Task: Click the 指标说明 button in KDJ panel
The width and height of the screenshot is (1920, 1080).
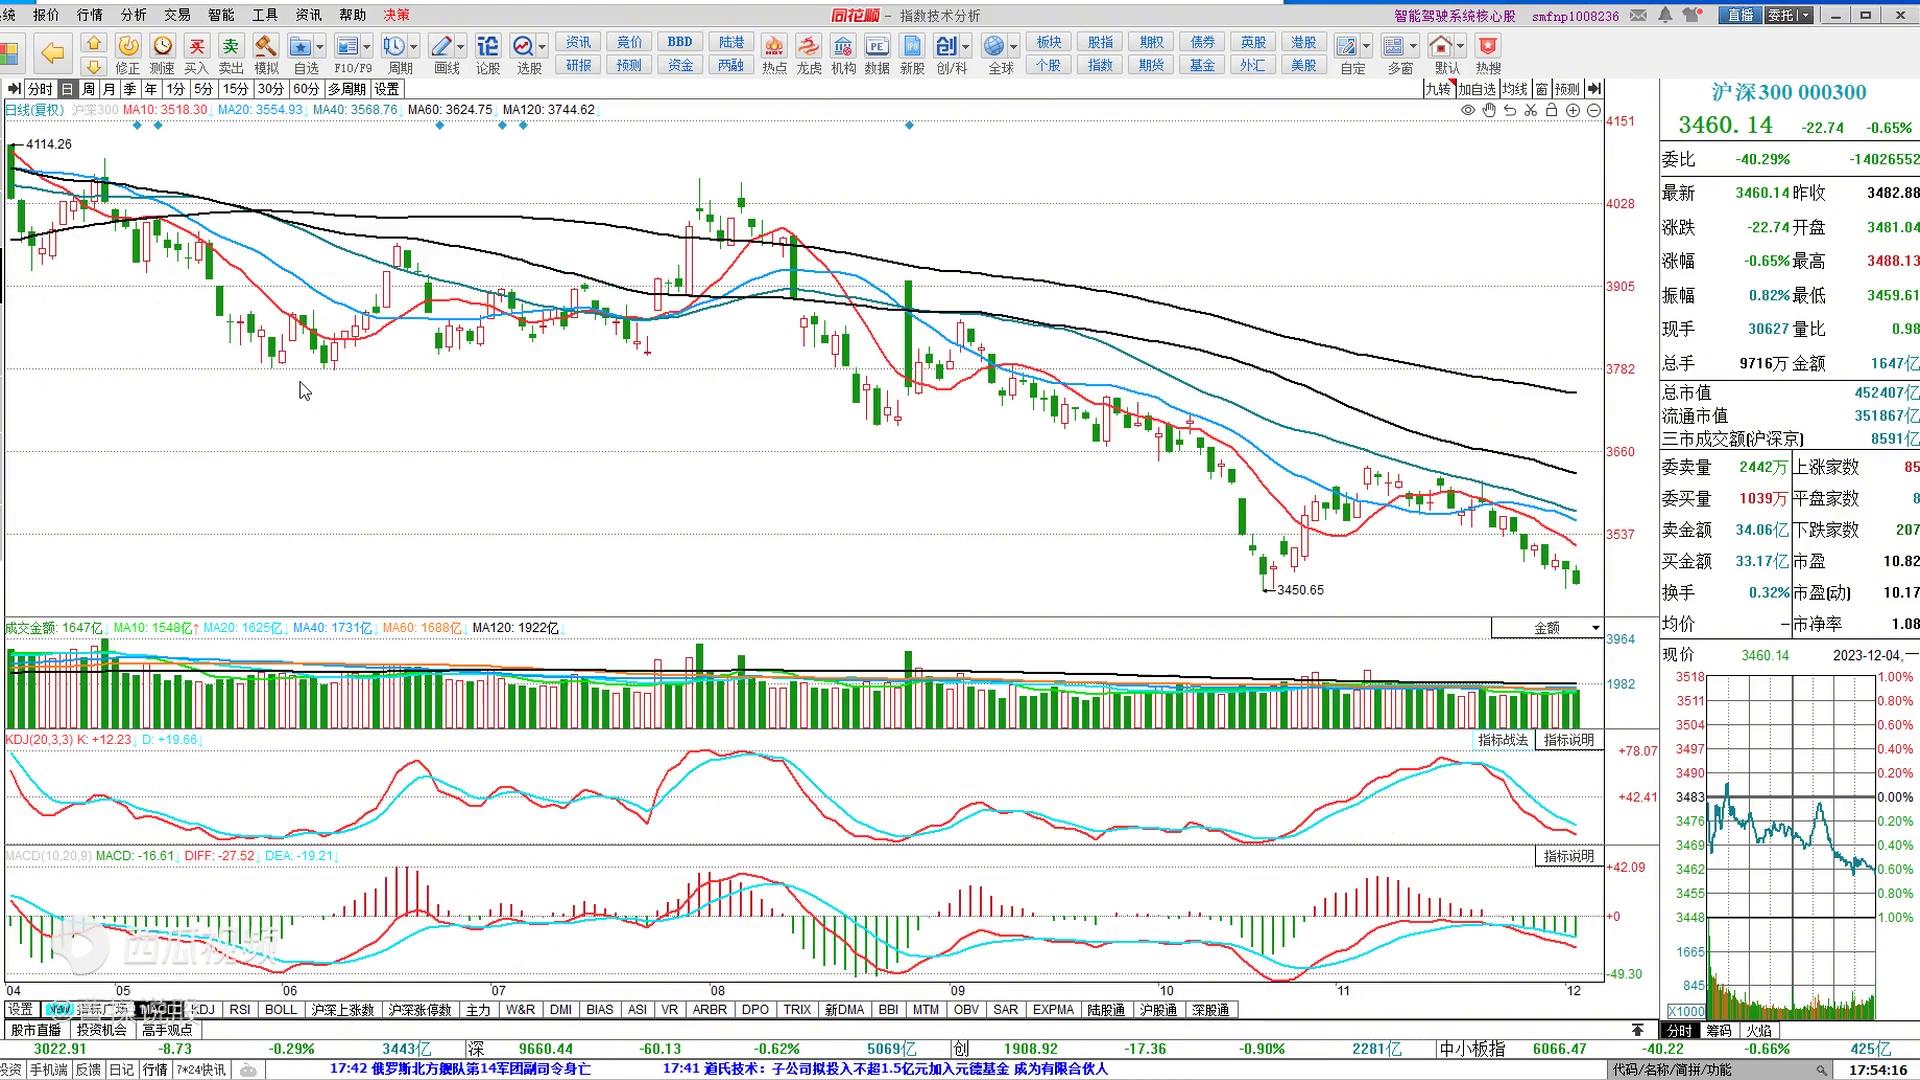Action: tap(1568, 740)
